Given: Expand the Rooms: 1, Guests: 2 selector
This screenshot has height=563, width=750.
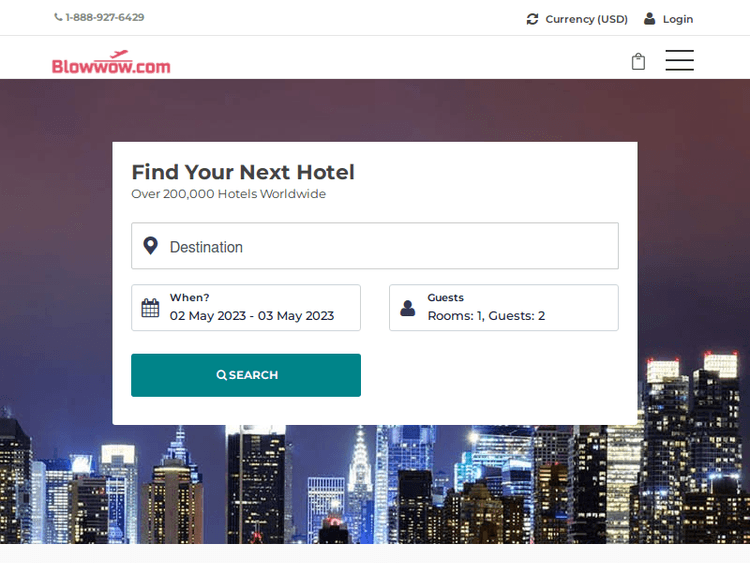Looking at the screenshot, I should click(486, 316).
